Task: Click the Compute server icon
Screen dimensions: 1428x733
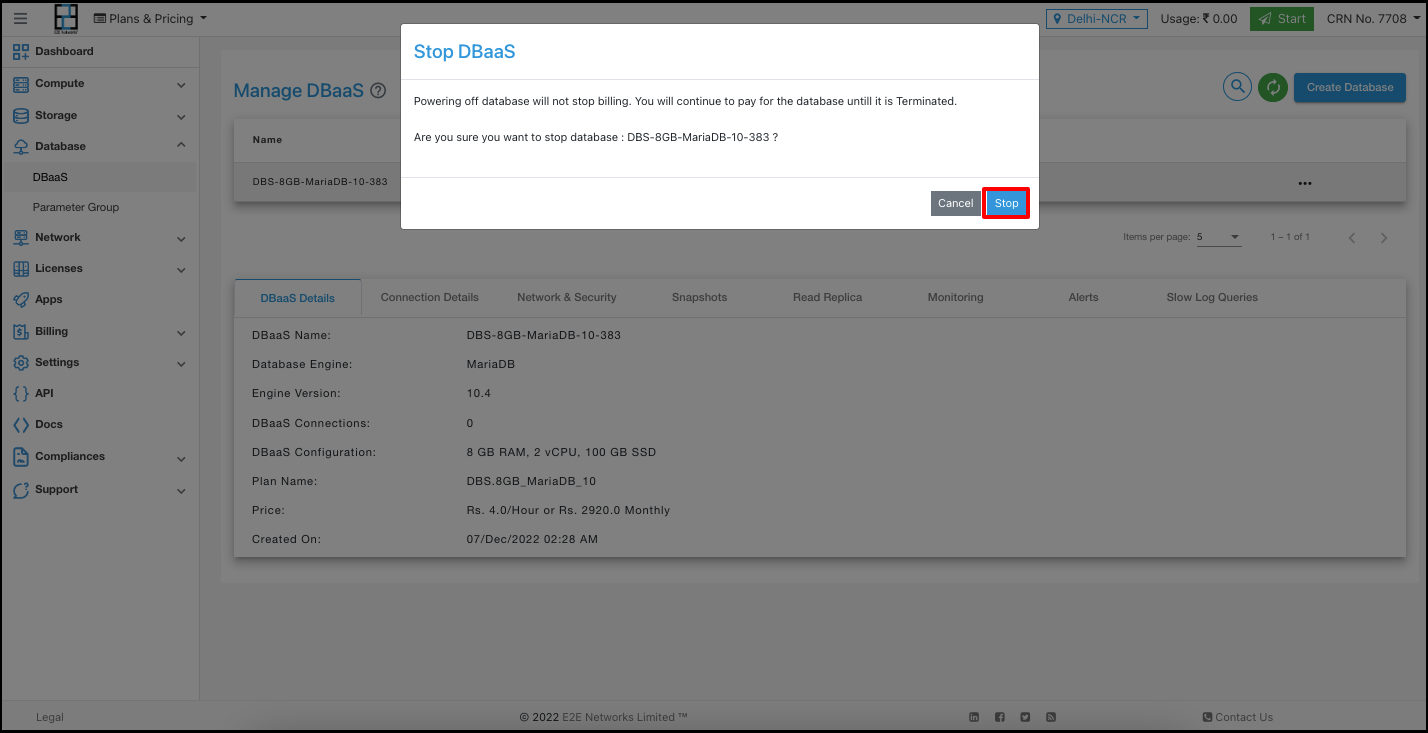Action: (21, 84)
